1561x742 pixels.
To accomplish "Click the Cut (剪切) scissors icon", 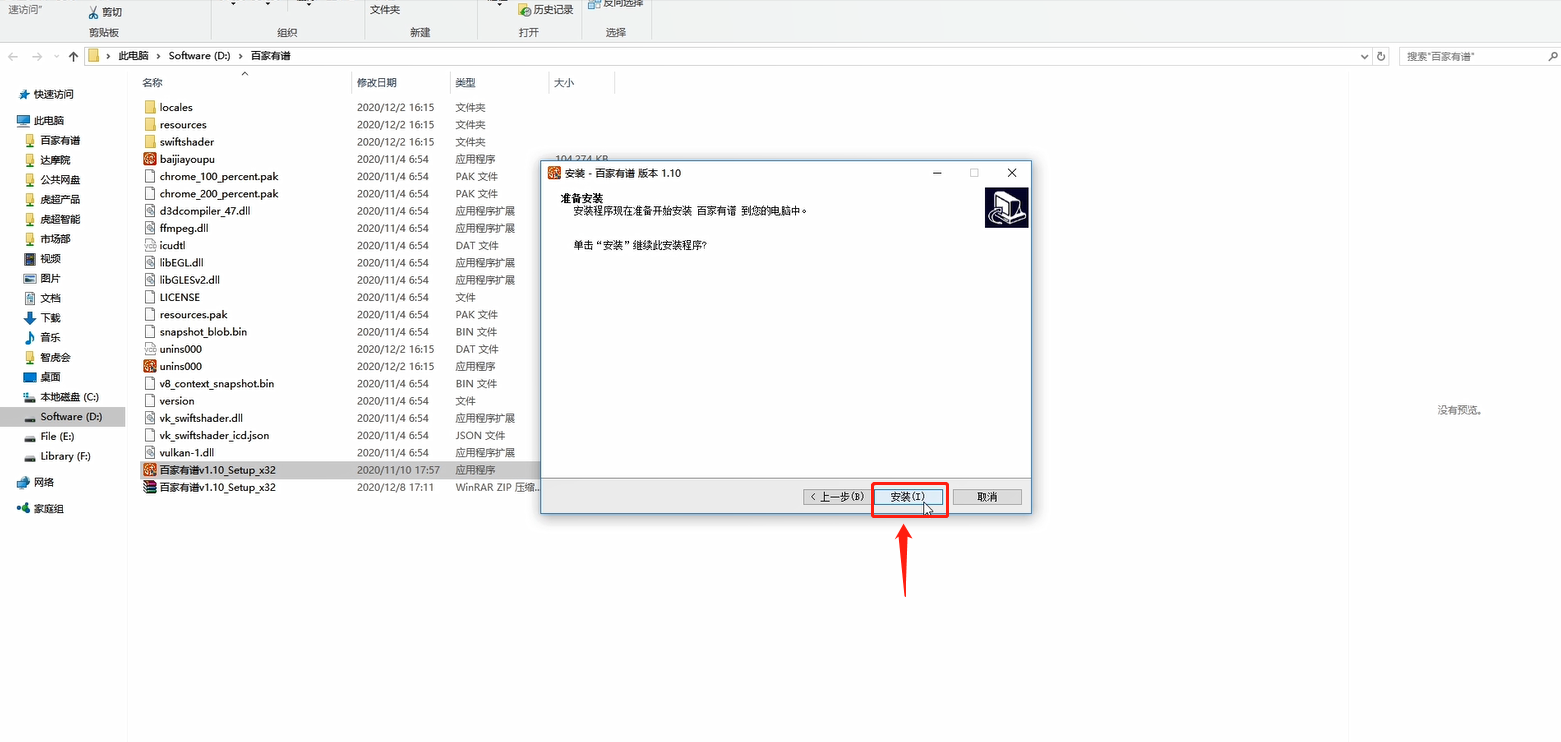I will point(93,12).
